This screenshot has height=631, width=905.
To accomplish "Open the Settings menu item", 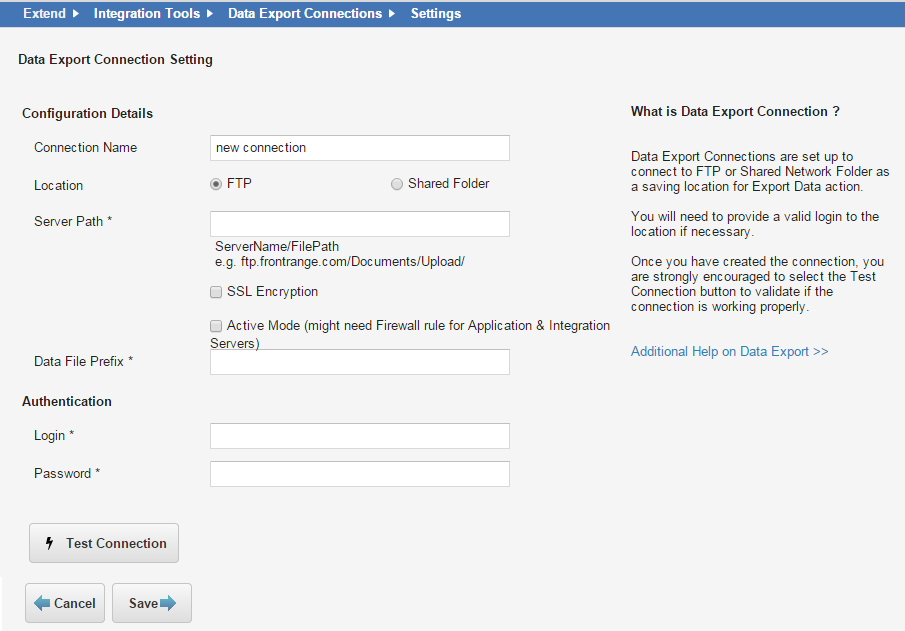I will pyautogui.click(x=435, y=13).
